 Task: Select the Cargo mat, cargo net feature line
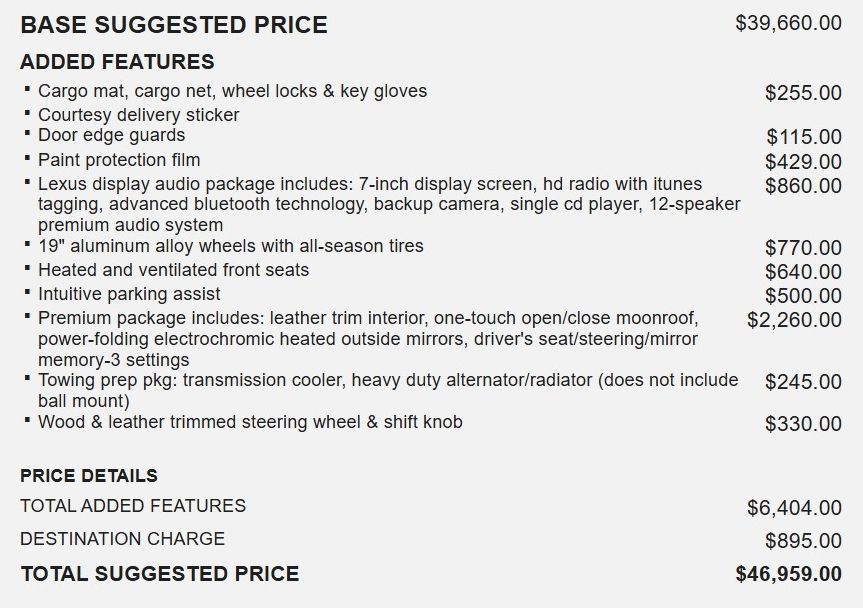point(232,91)
